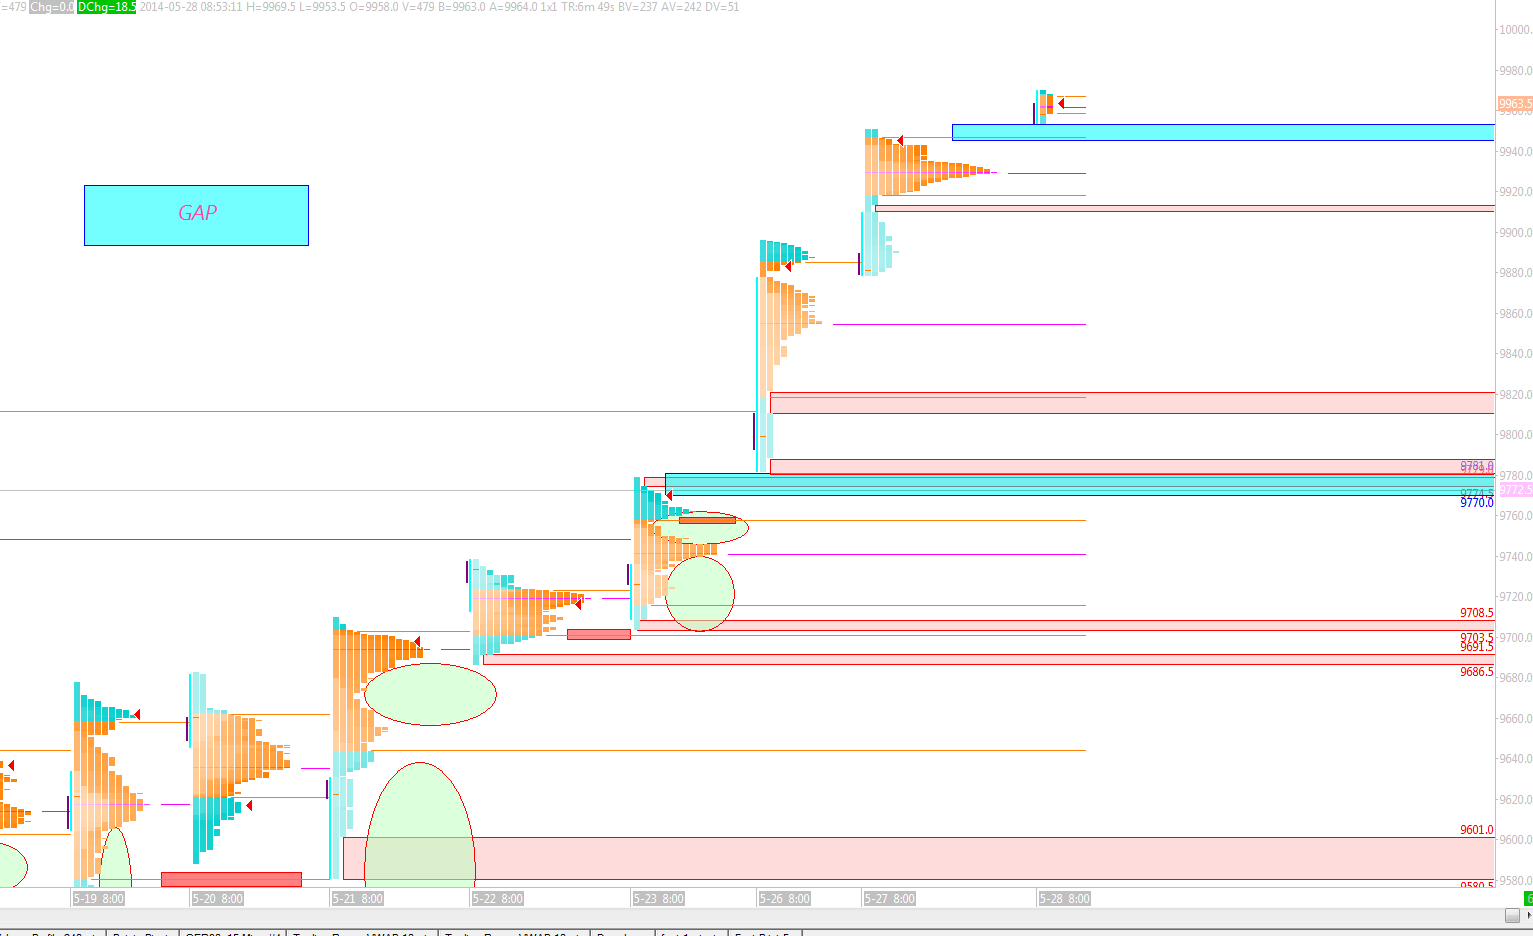Viewport: 1533px width, 936px height.
Task: Click the O=9958.0 open value
Action: click(x=374, y=7)
